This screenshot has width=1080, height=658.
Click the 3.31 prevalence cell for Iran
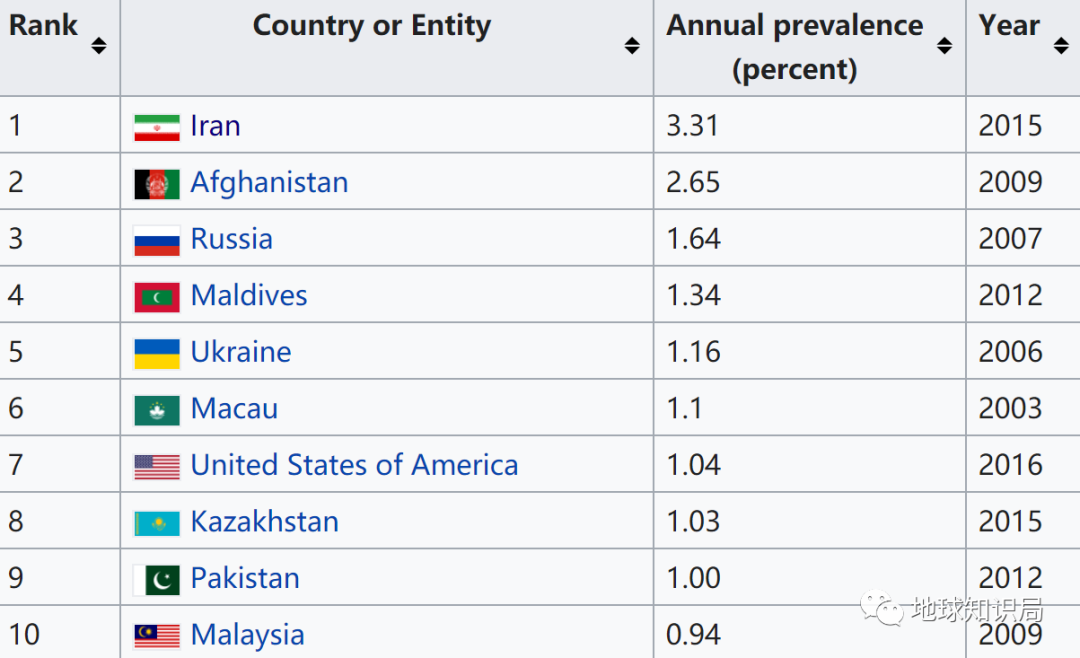tap(692, 126)
